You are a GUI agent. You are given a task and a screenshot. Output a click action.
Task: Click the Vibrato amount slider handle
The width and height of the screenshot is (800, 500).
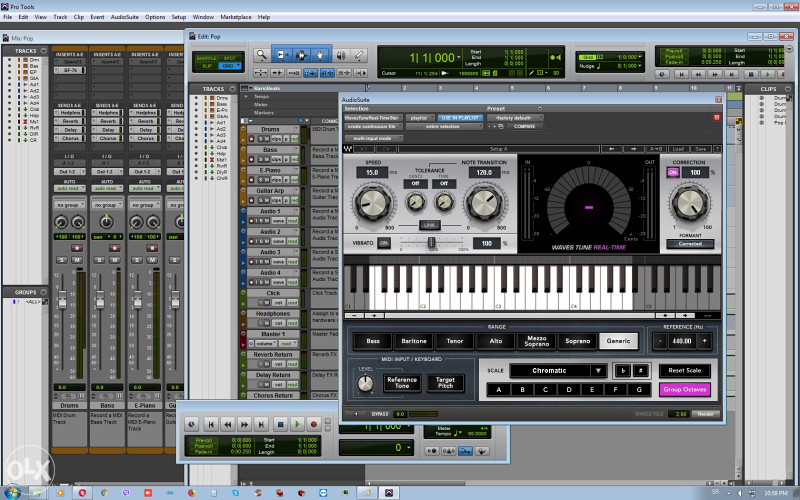click(431, 242)
